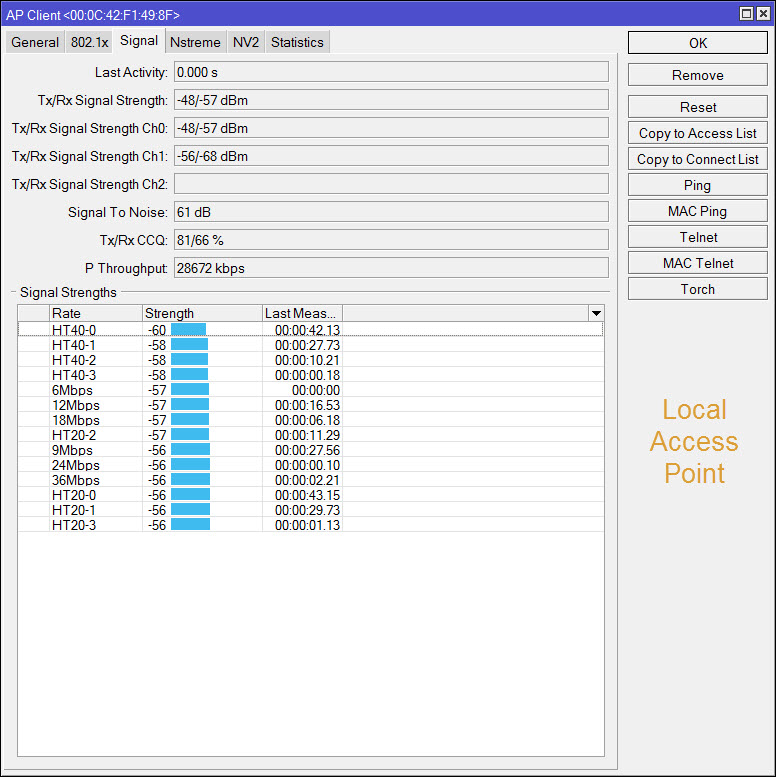The image size is (776, 777).
Task: Select the HT20-1 row
Action: [x=311, y=510]
